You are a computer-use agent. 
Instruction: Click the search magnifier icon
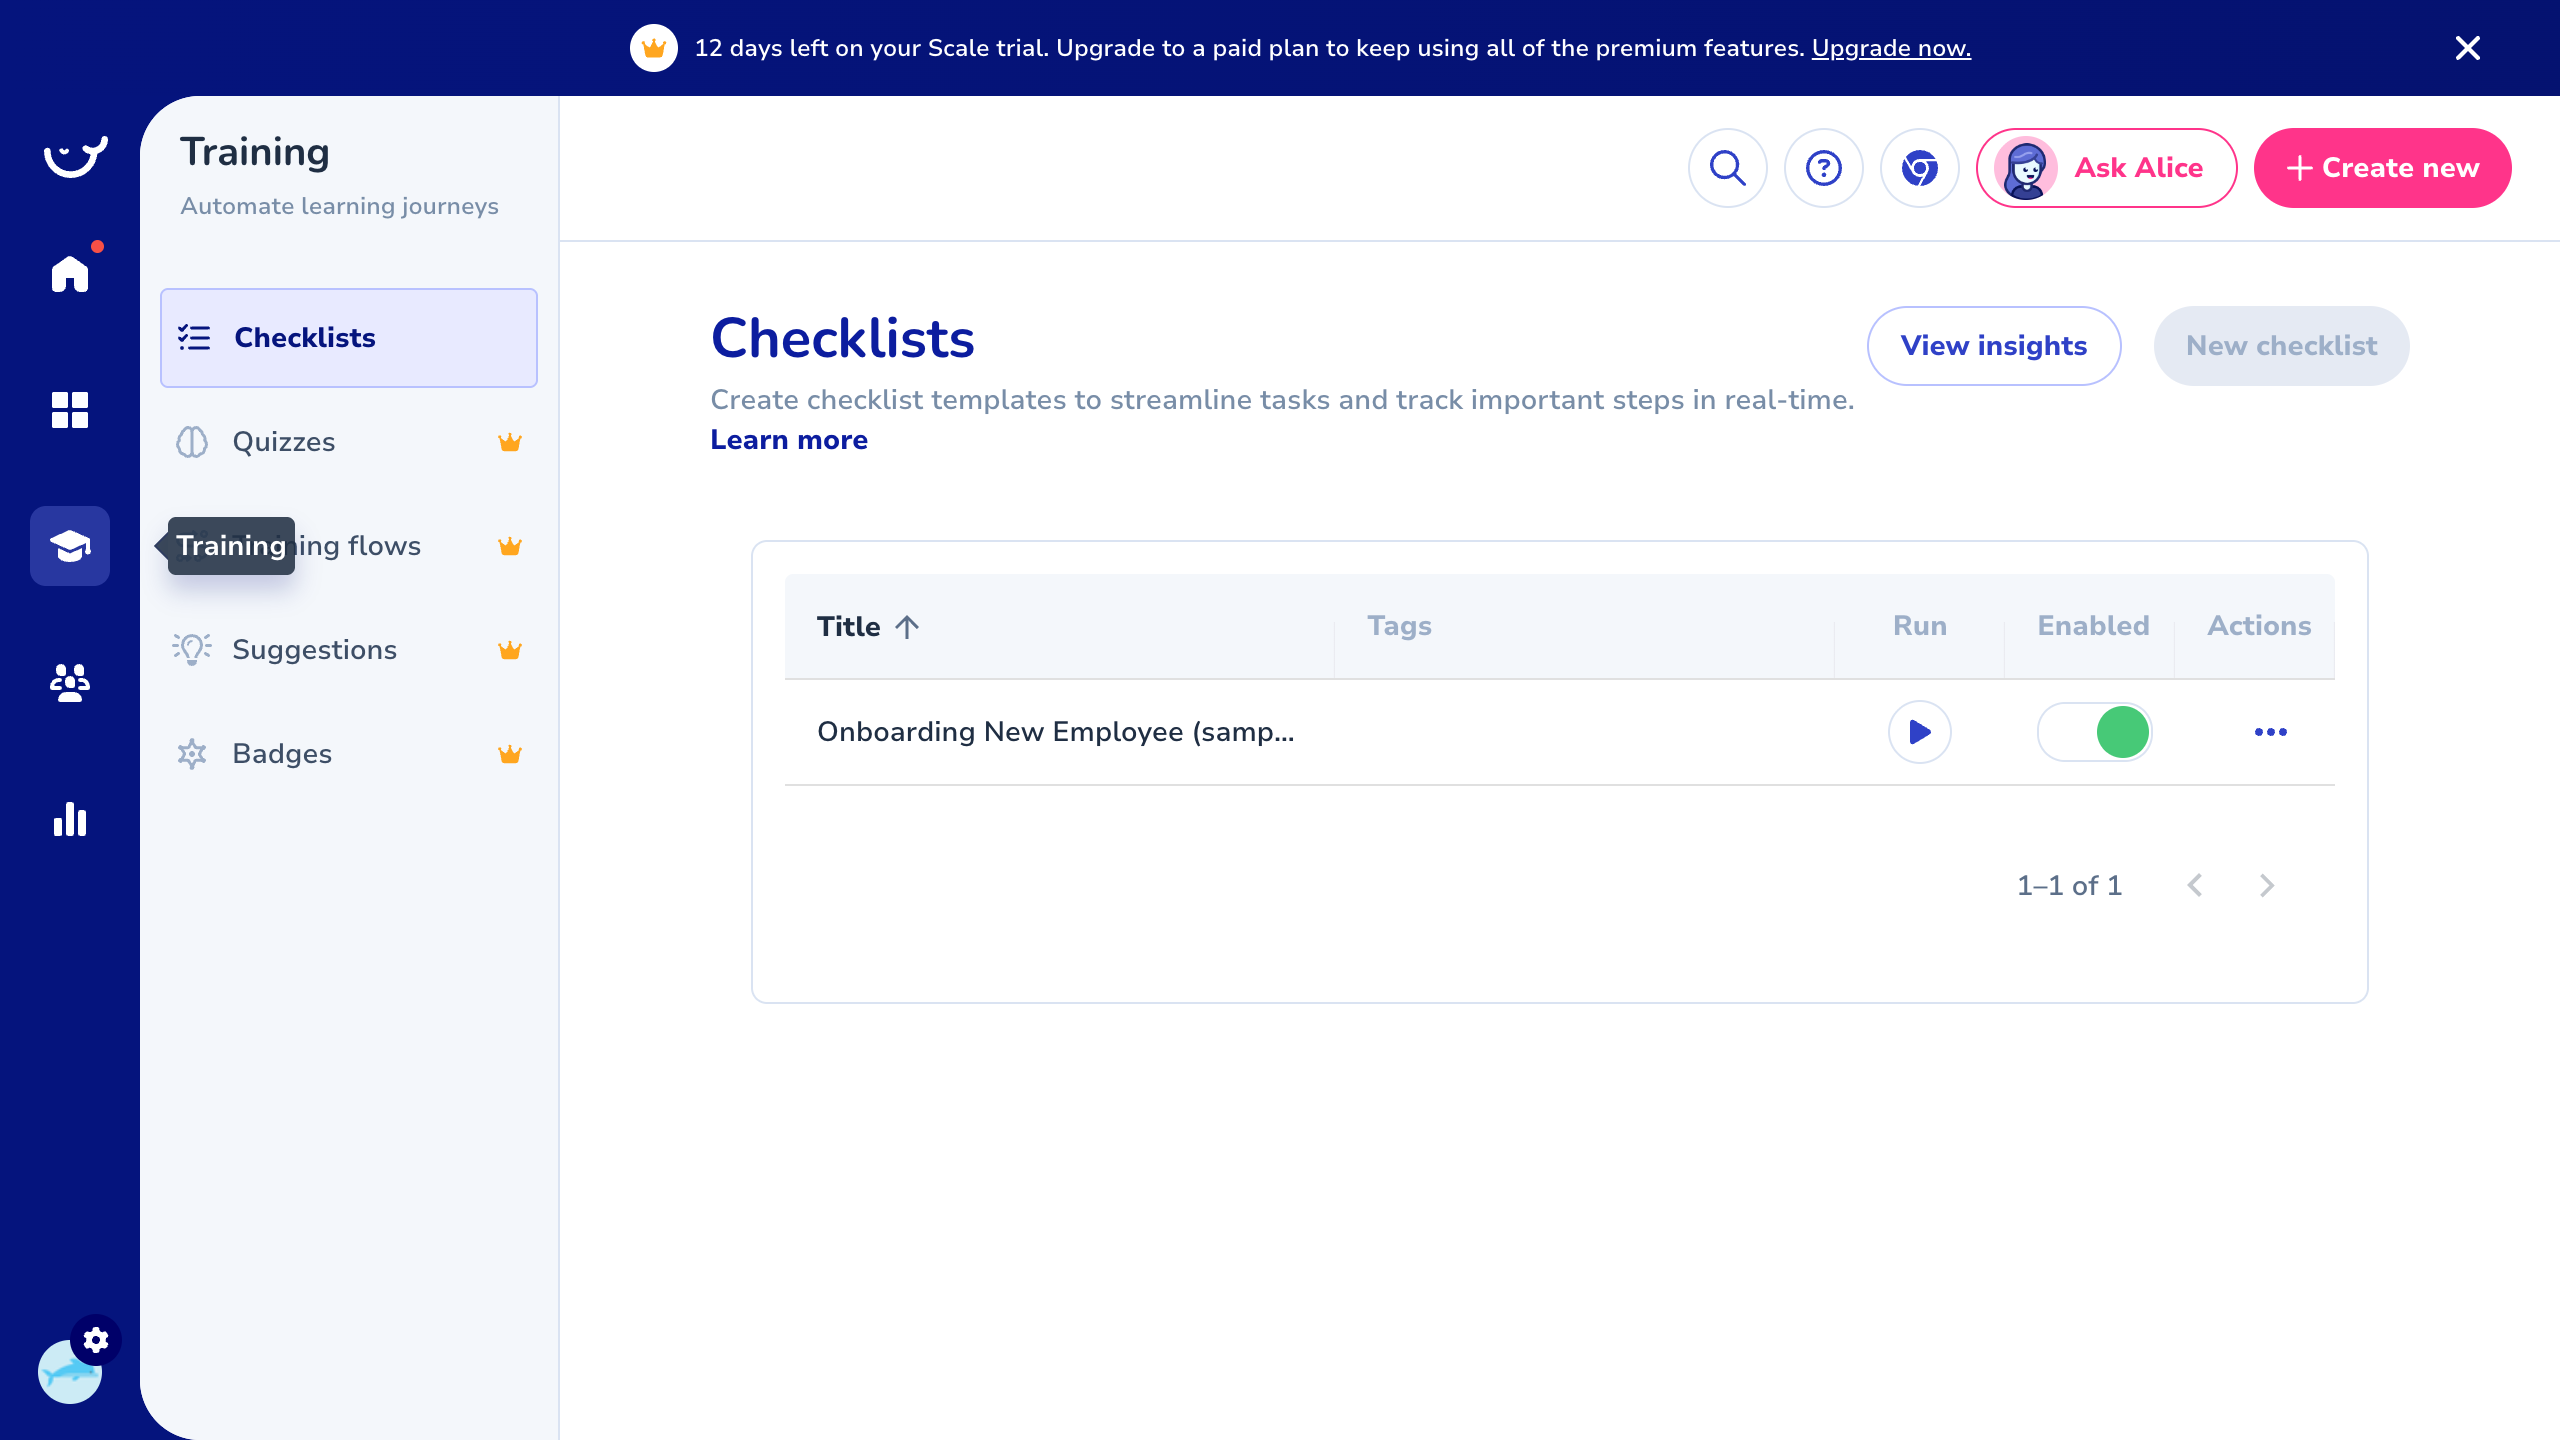1727,168
